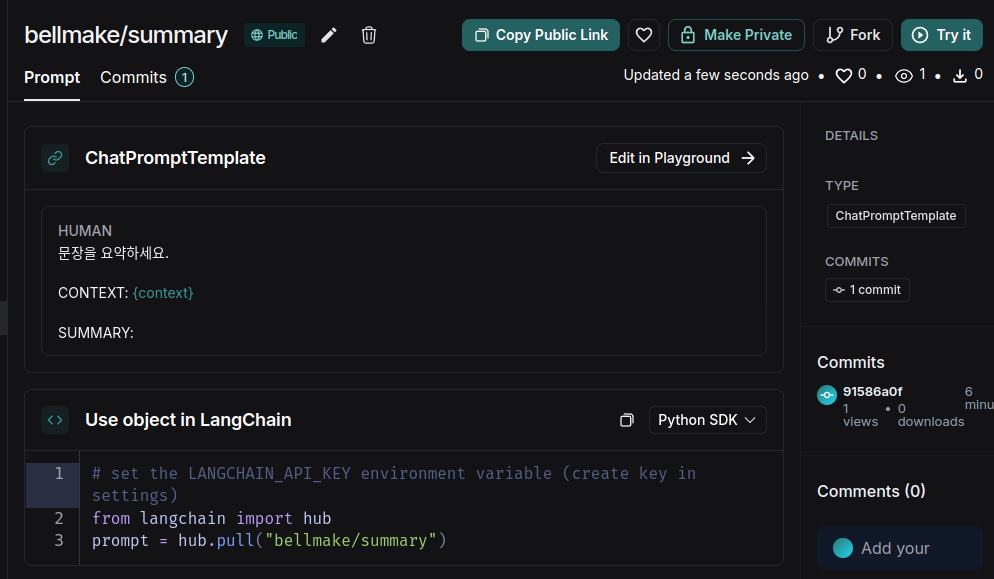994x579 pixels.
Task: Edit prompt name with pencil icon
Action: tap(328, 36)
